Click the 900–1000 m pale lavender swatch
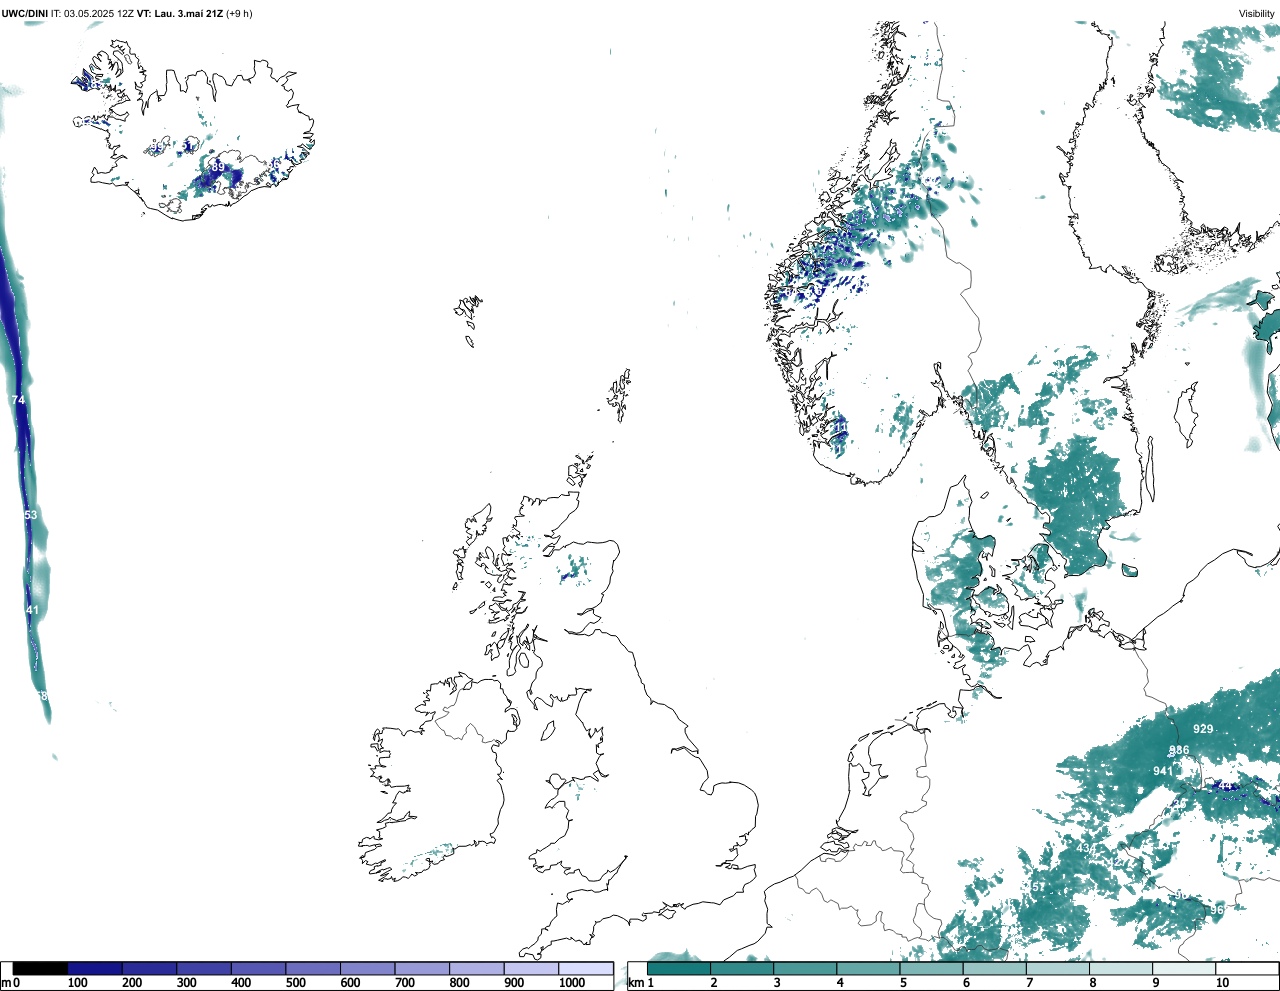 point(531,968)
